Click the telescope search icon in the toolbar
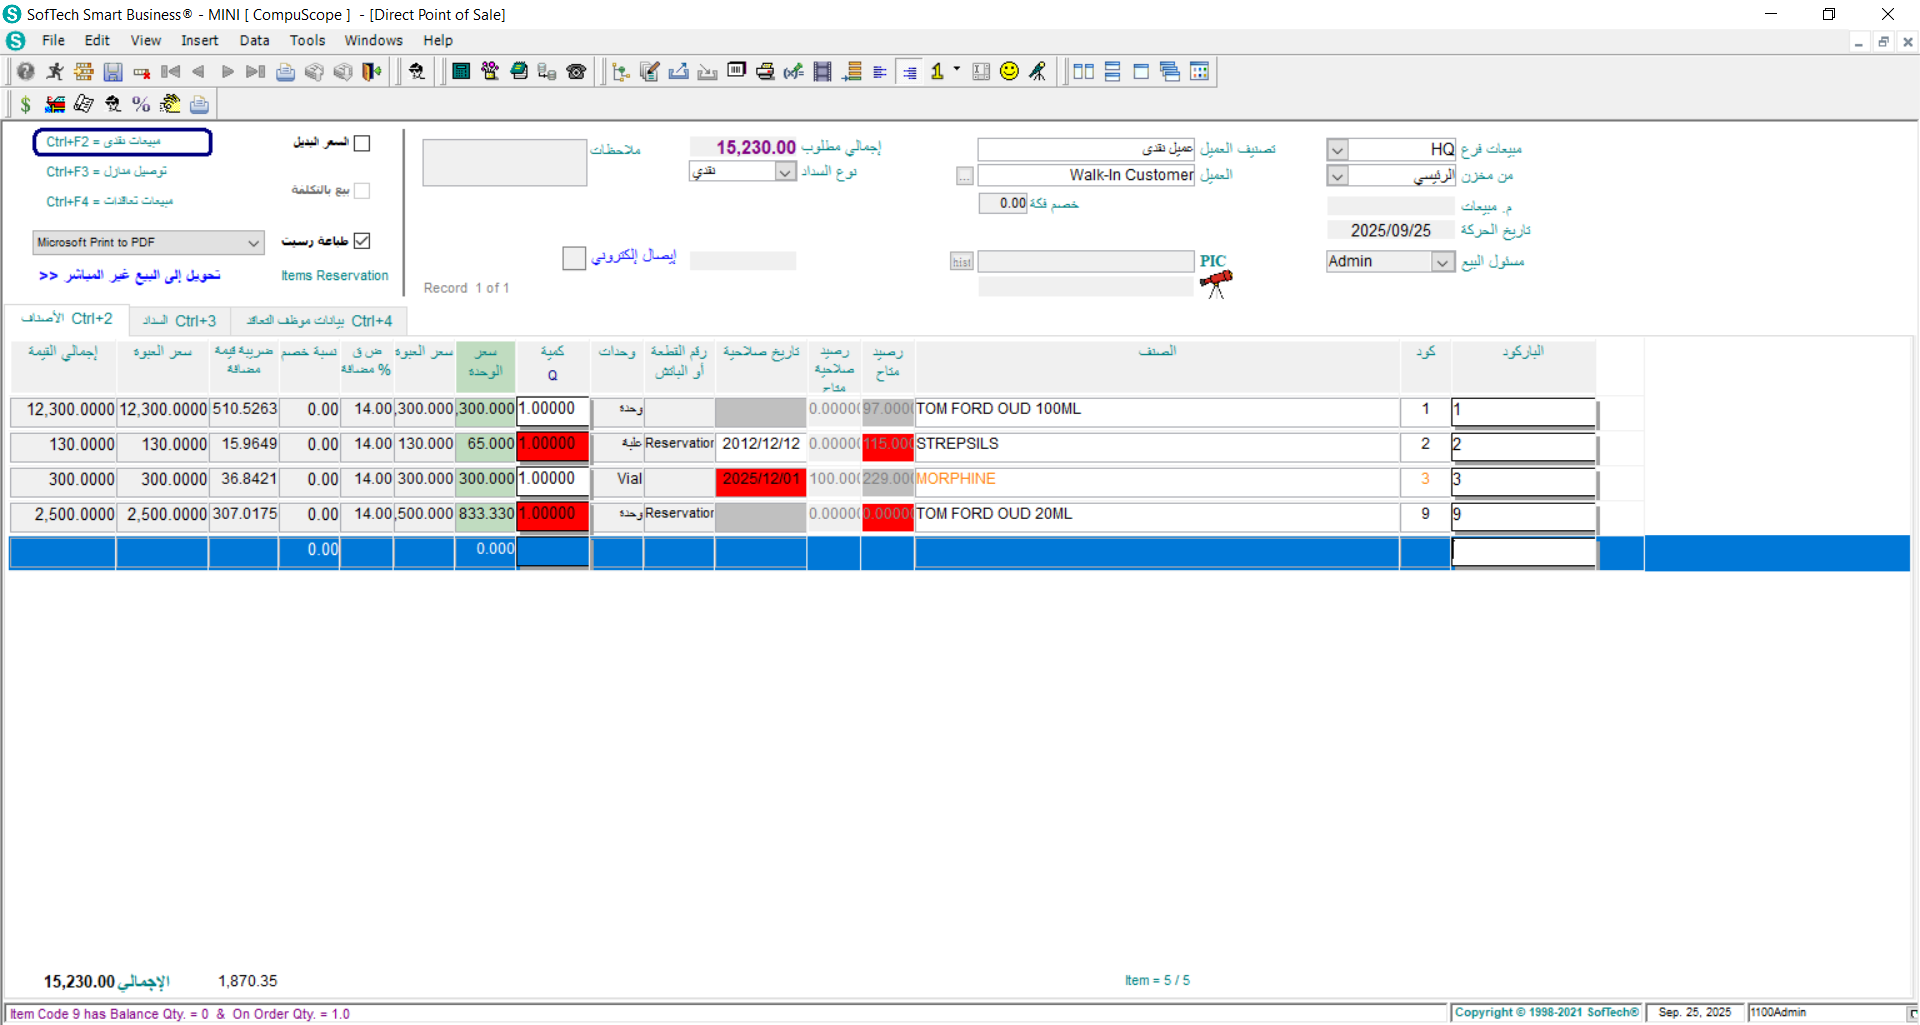 point(1038,71)
